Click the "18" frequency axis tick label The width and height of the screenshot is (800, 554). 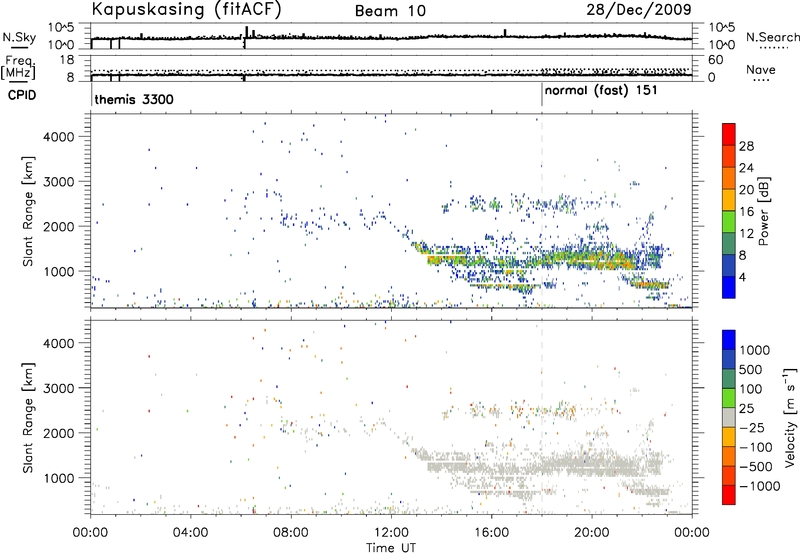pyautogui.click(x=66, y=60)
